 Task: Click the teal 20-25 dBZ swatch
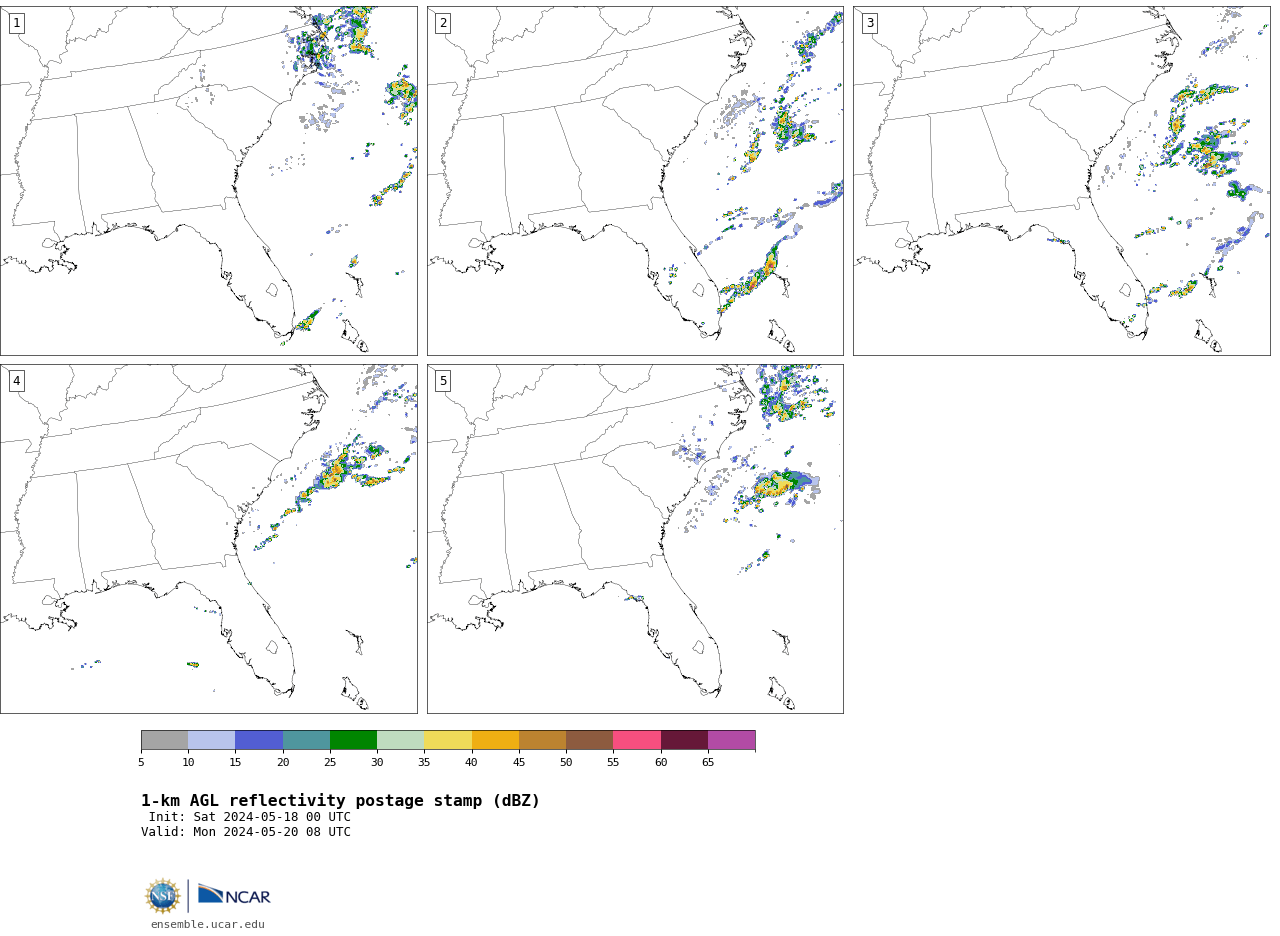(306, 740)
